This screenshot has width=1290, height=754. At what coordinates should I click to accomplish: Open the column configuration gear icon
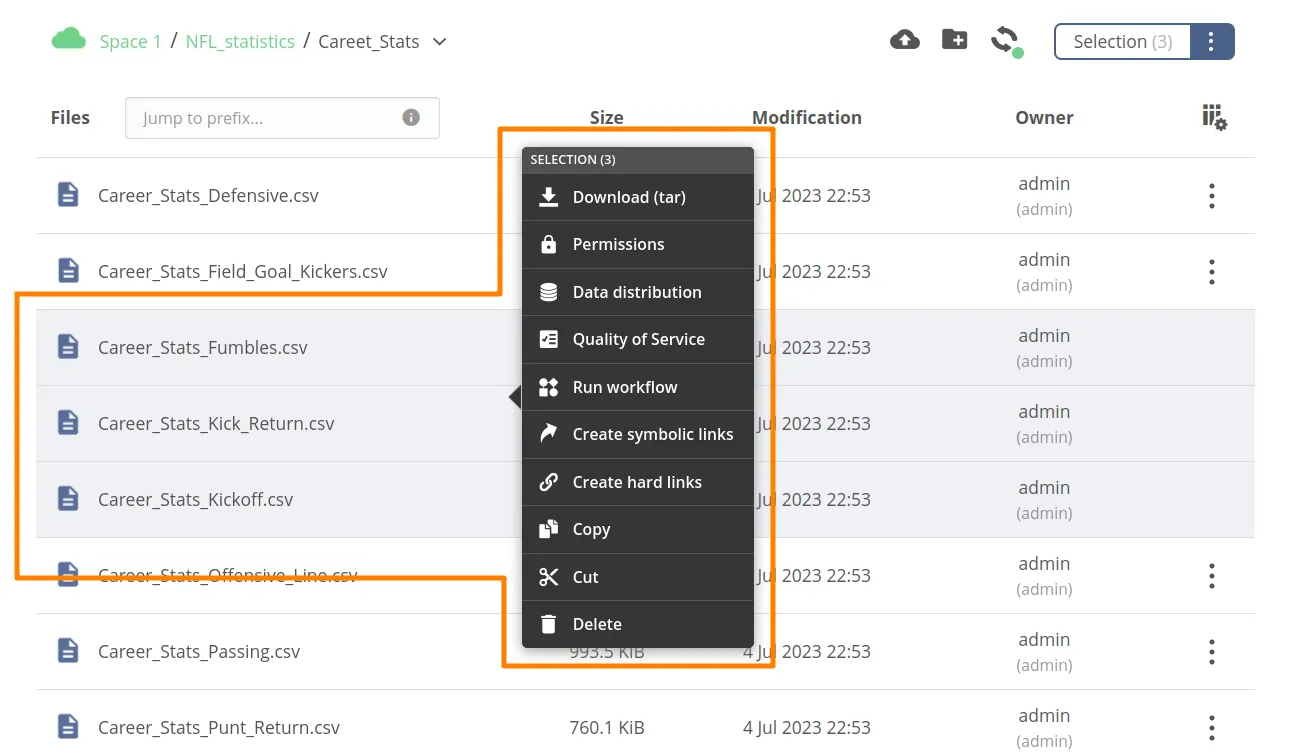1212,117
